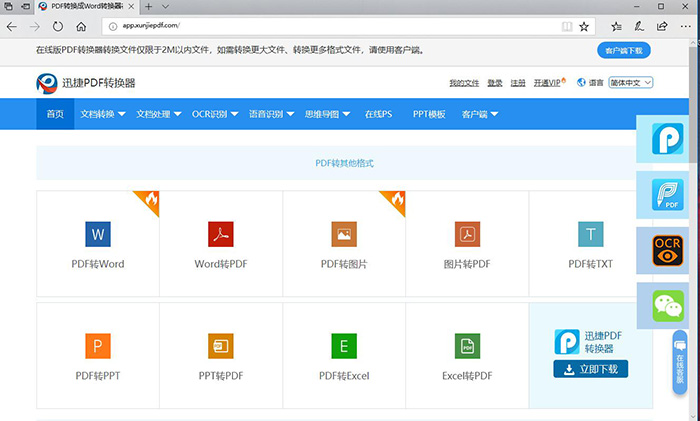Go back with the browser back arrow
This screenshot has width=700, height=421.
(x=12, y=27)
